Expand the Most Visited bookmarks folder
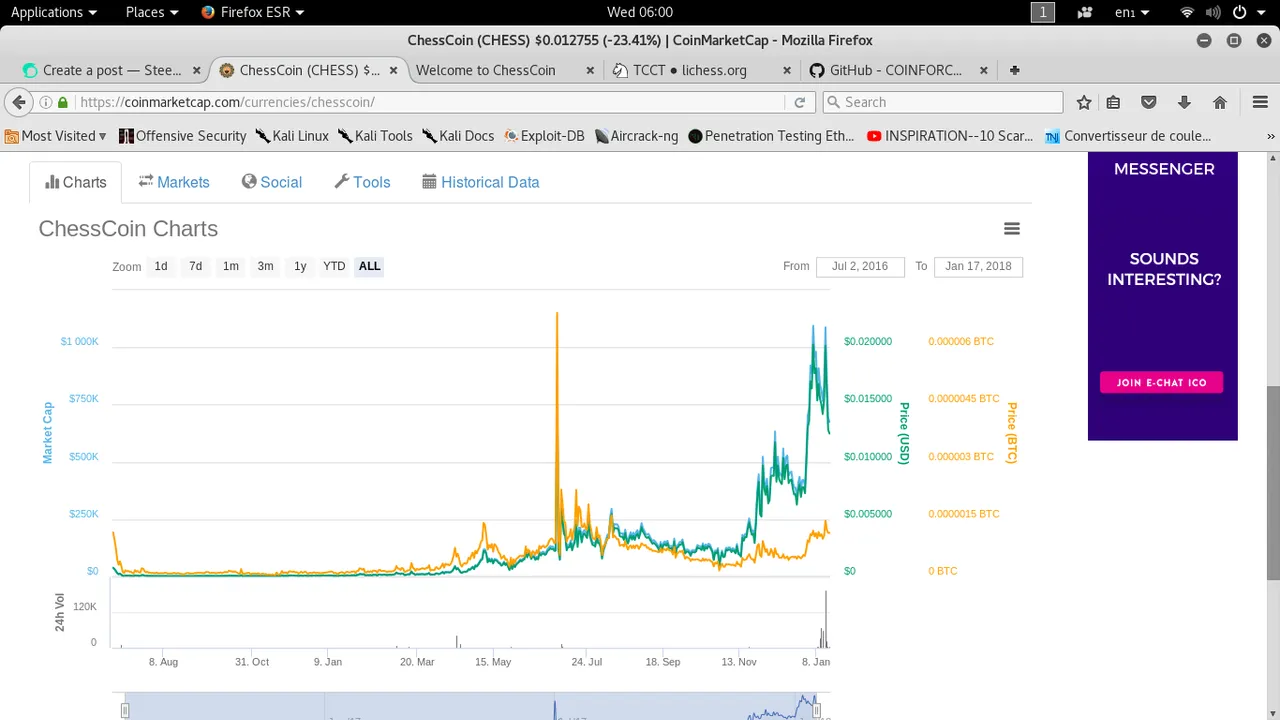The image size is (1280, 720). (x=56, y=135)
